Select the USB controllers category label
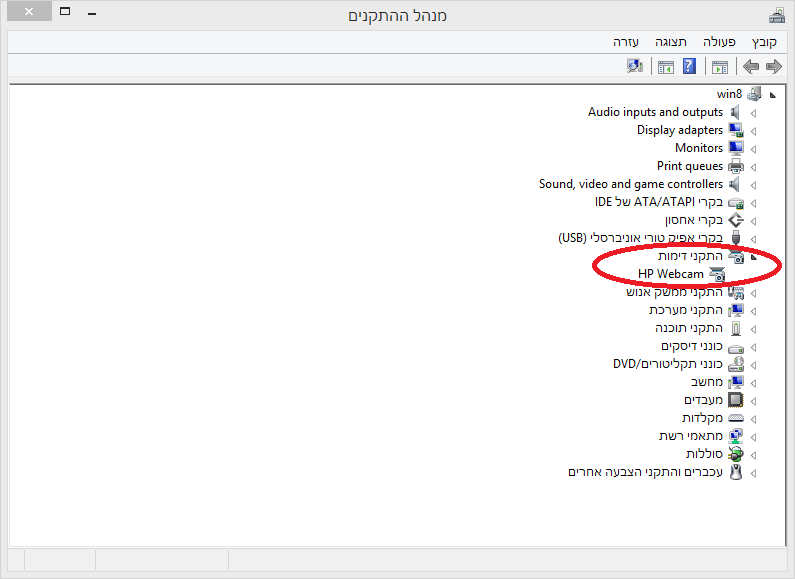Viewport: 795px width, 579px height. [x=640, y=238]
